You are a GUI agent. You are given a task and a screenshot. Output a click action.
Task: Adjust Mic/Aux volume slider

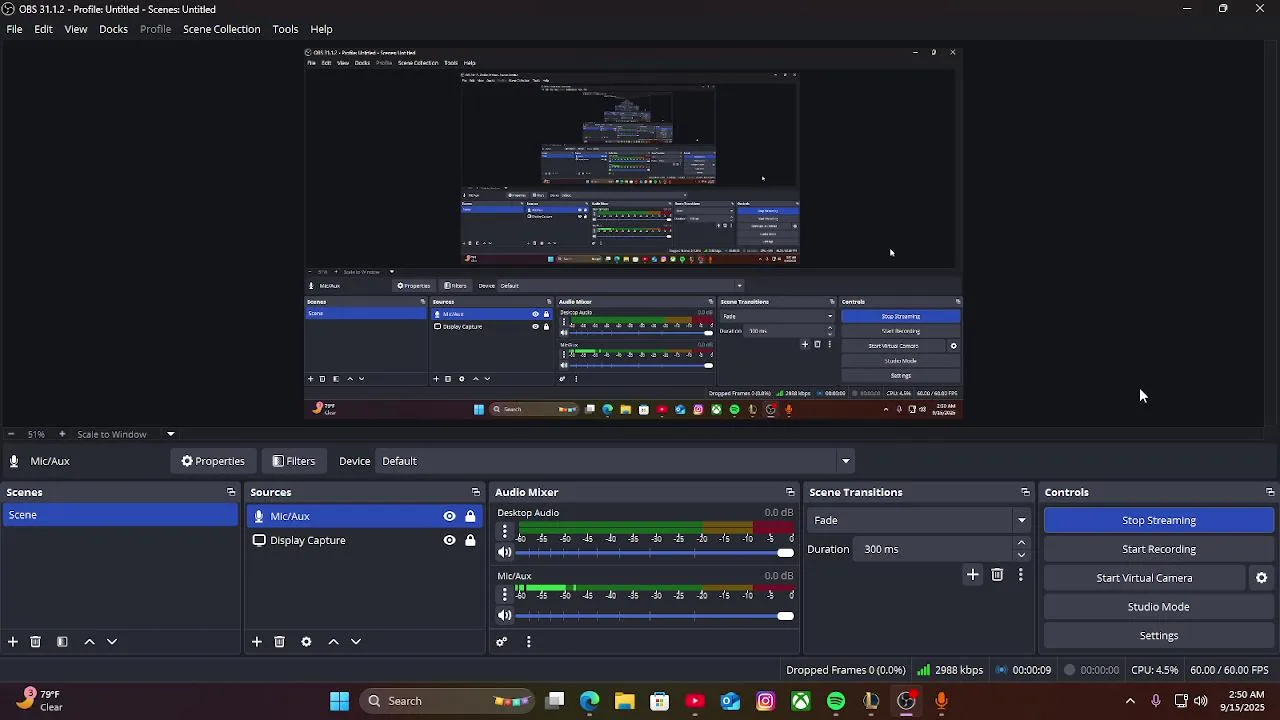click(x=655, y=616)
